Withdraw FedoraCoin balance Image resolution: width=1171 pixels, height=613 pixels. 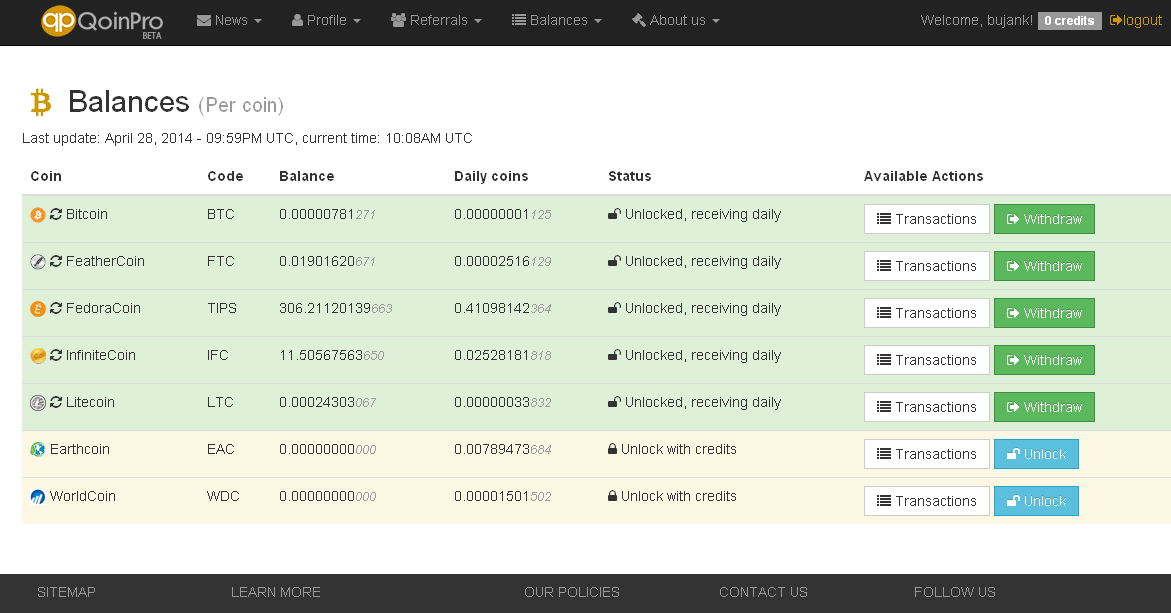coord(1044,314)
